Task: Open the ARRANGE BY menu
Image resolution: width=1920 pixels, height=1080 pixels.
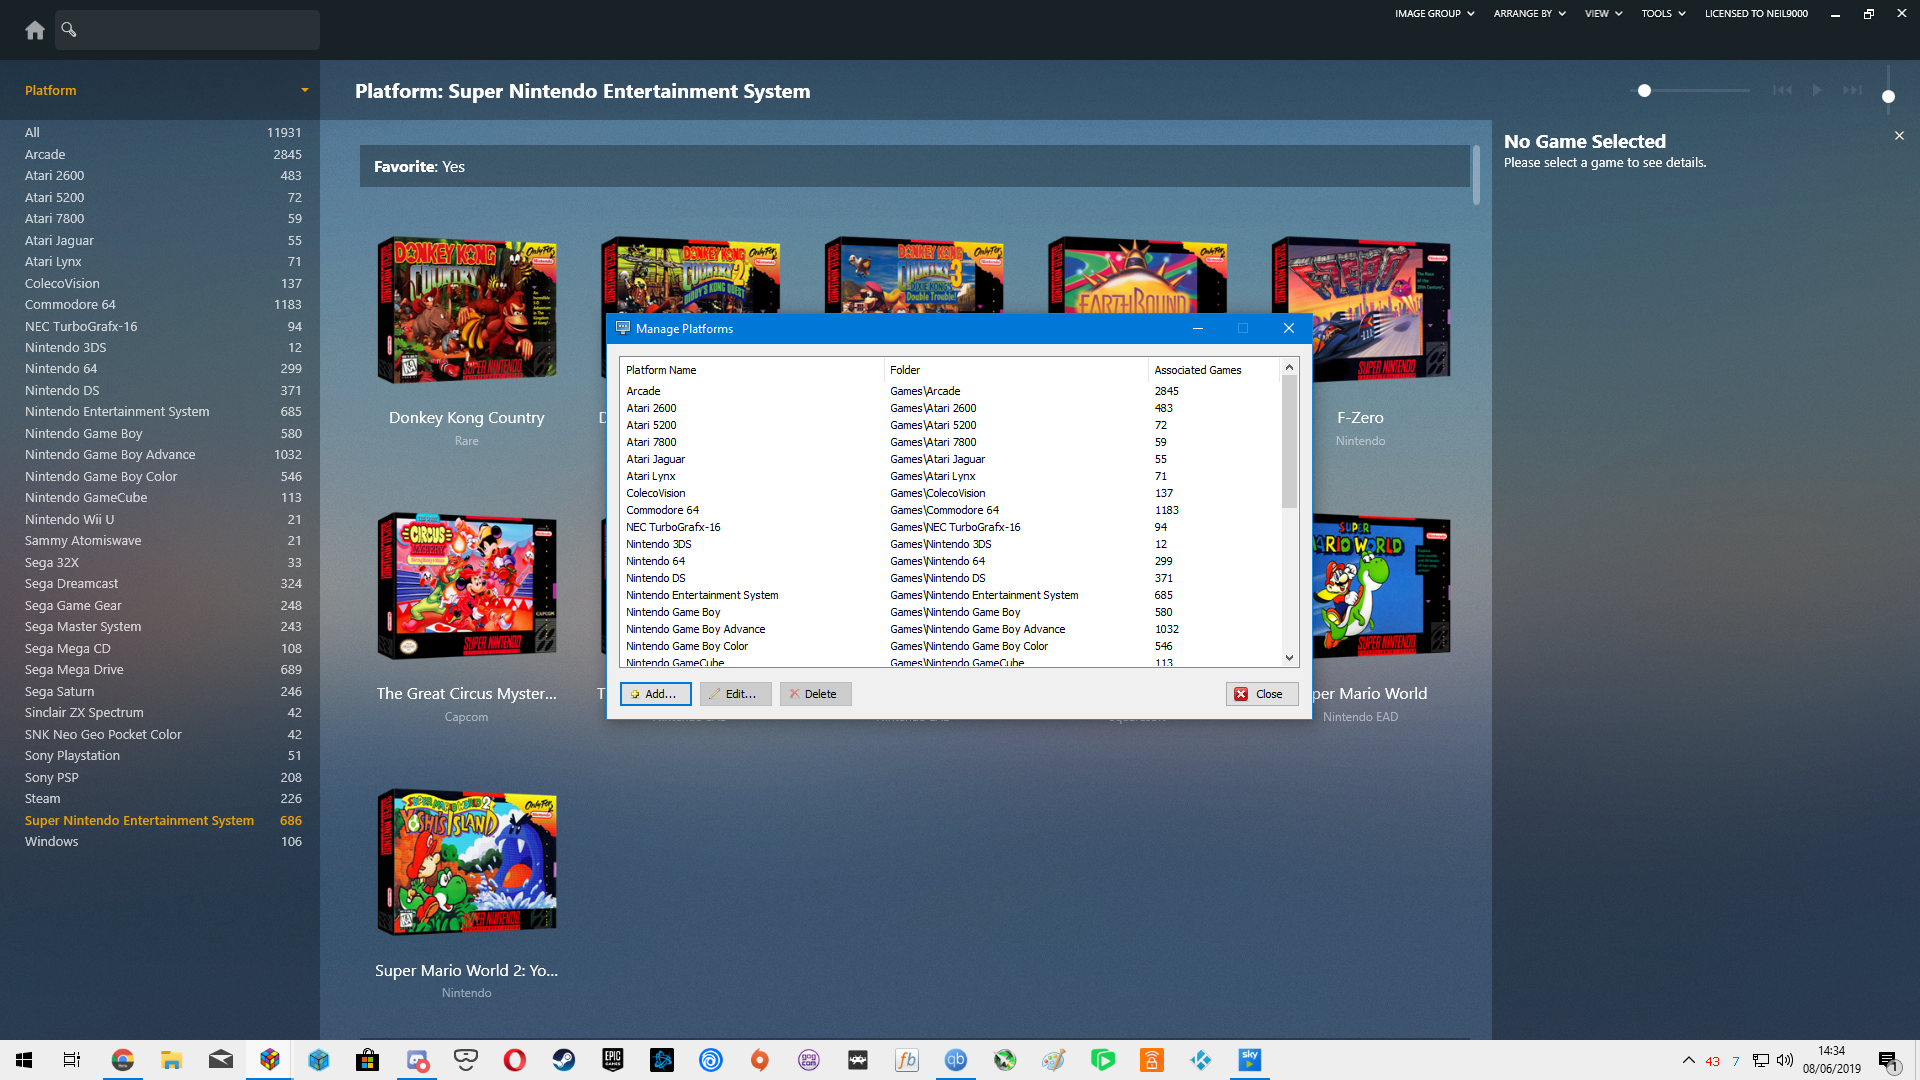Action: [x=1529, y=14]
